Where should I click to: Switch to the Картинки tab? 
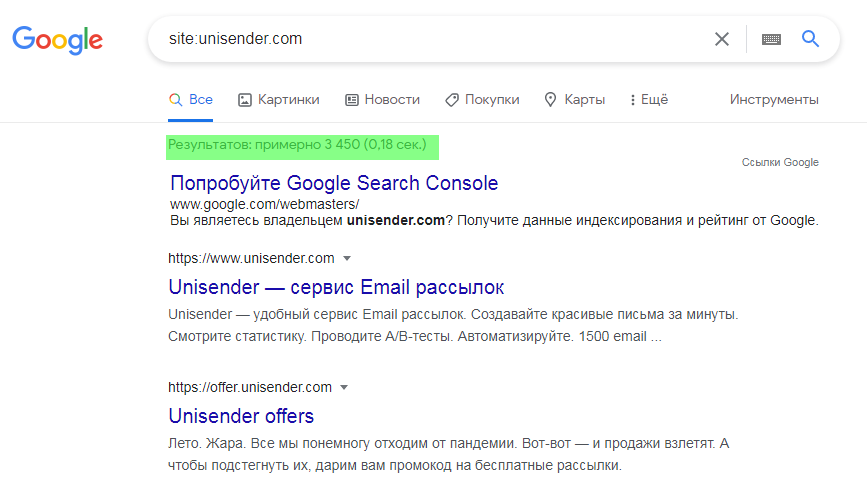point(279,100)
